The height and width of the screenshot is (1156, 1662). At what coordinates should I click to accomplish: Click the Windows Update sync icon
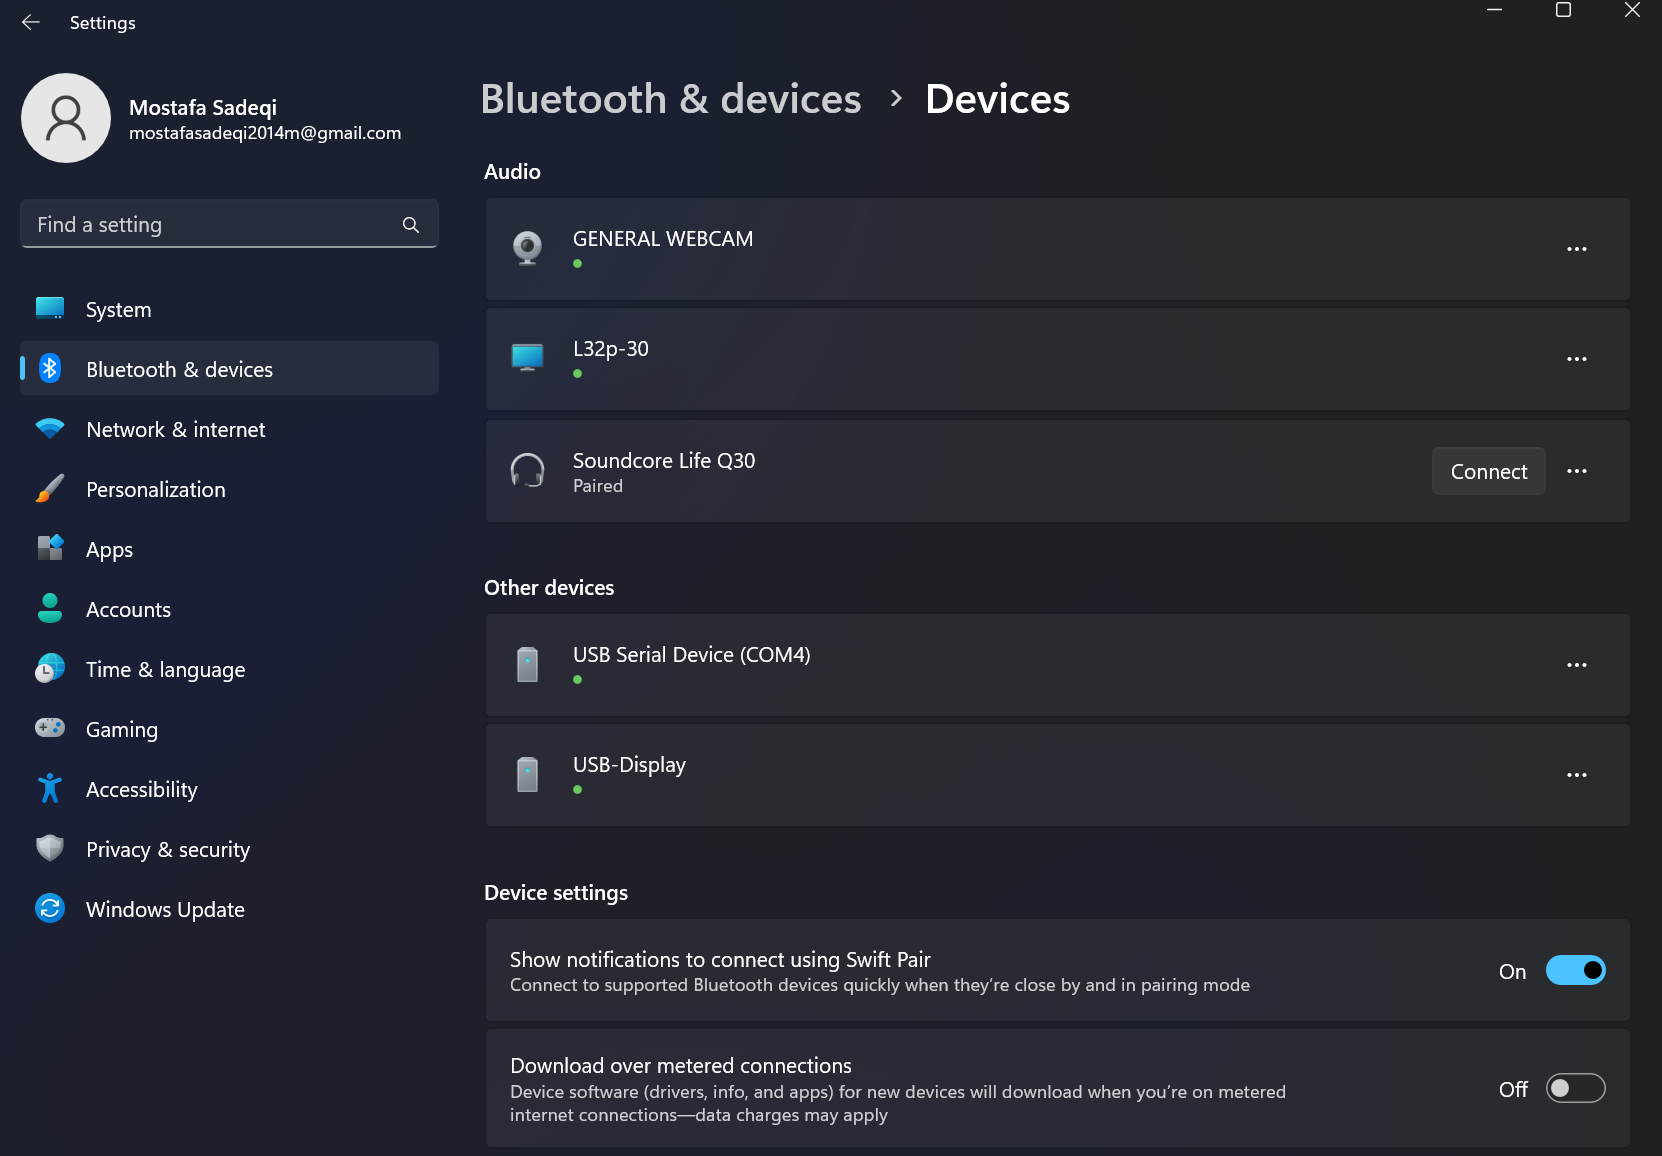tap(50, 909)
